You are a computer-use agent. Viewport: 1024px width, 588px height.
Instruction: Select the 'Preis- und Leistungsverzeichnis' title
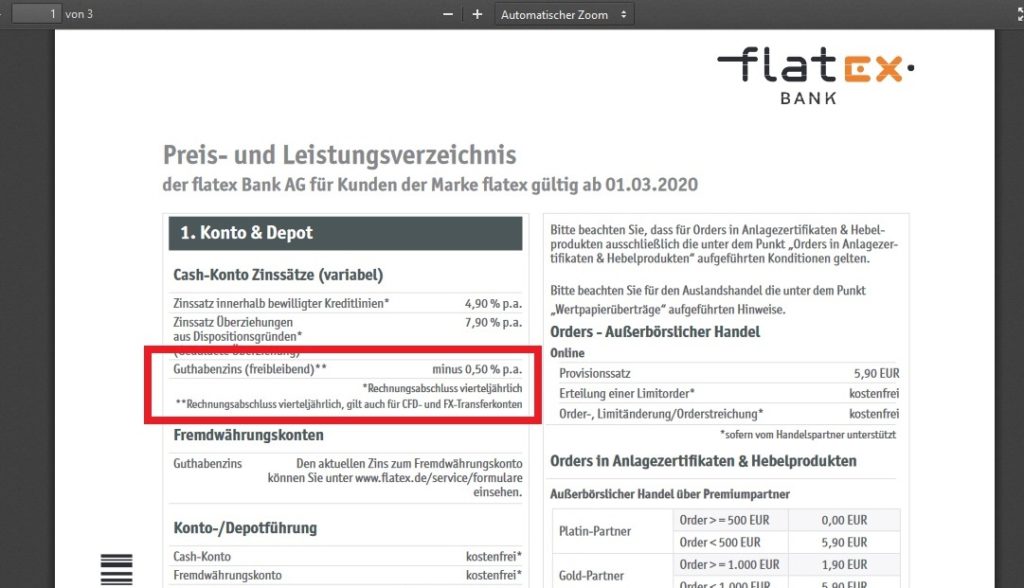(340, 155)
